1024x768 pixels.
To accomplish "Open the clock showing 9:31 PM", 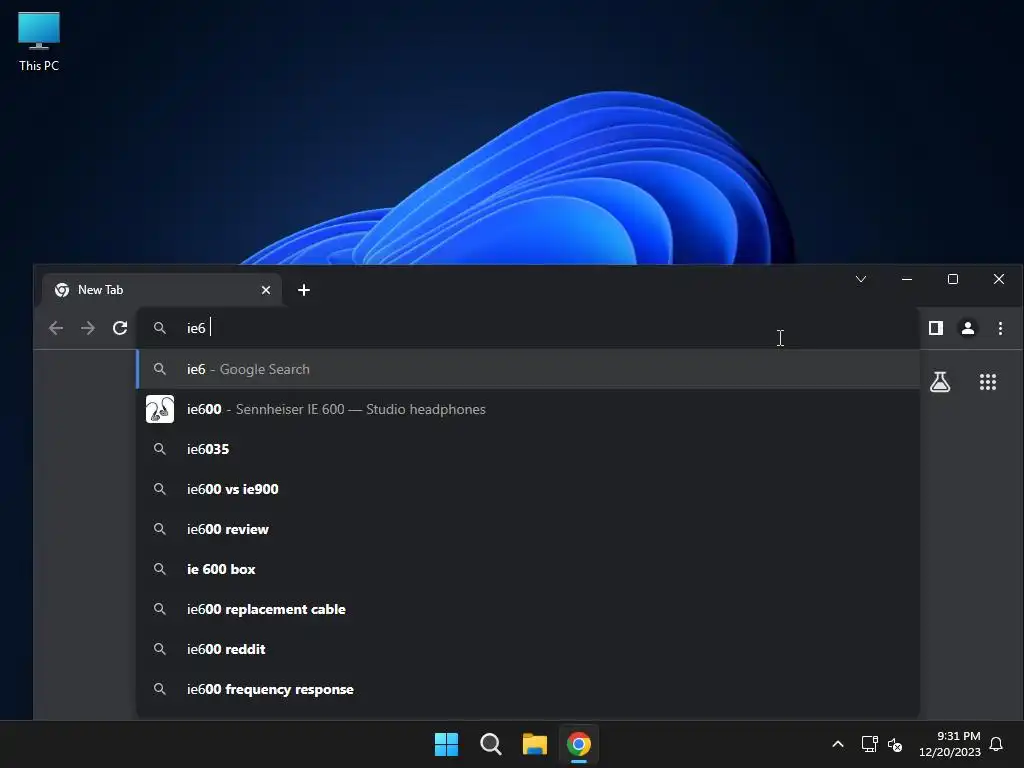I will [x=950, y=744].
